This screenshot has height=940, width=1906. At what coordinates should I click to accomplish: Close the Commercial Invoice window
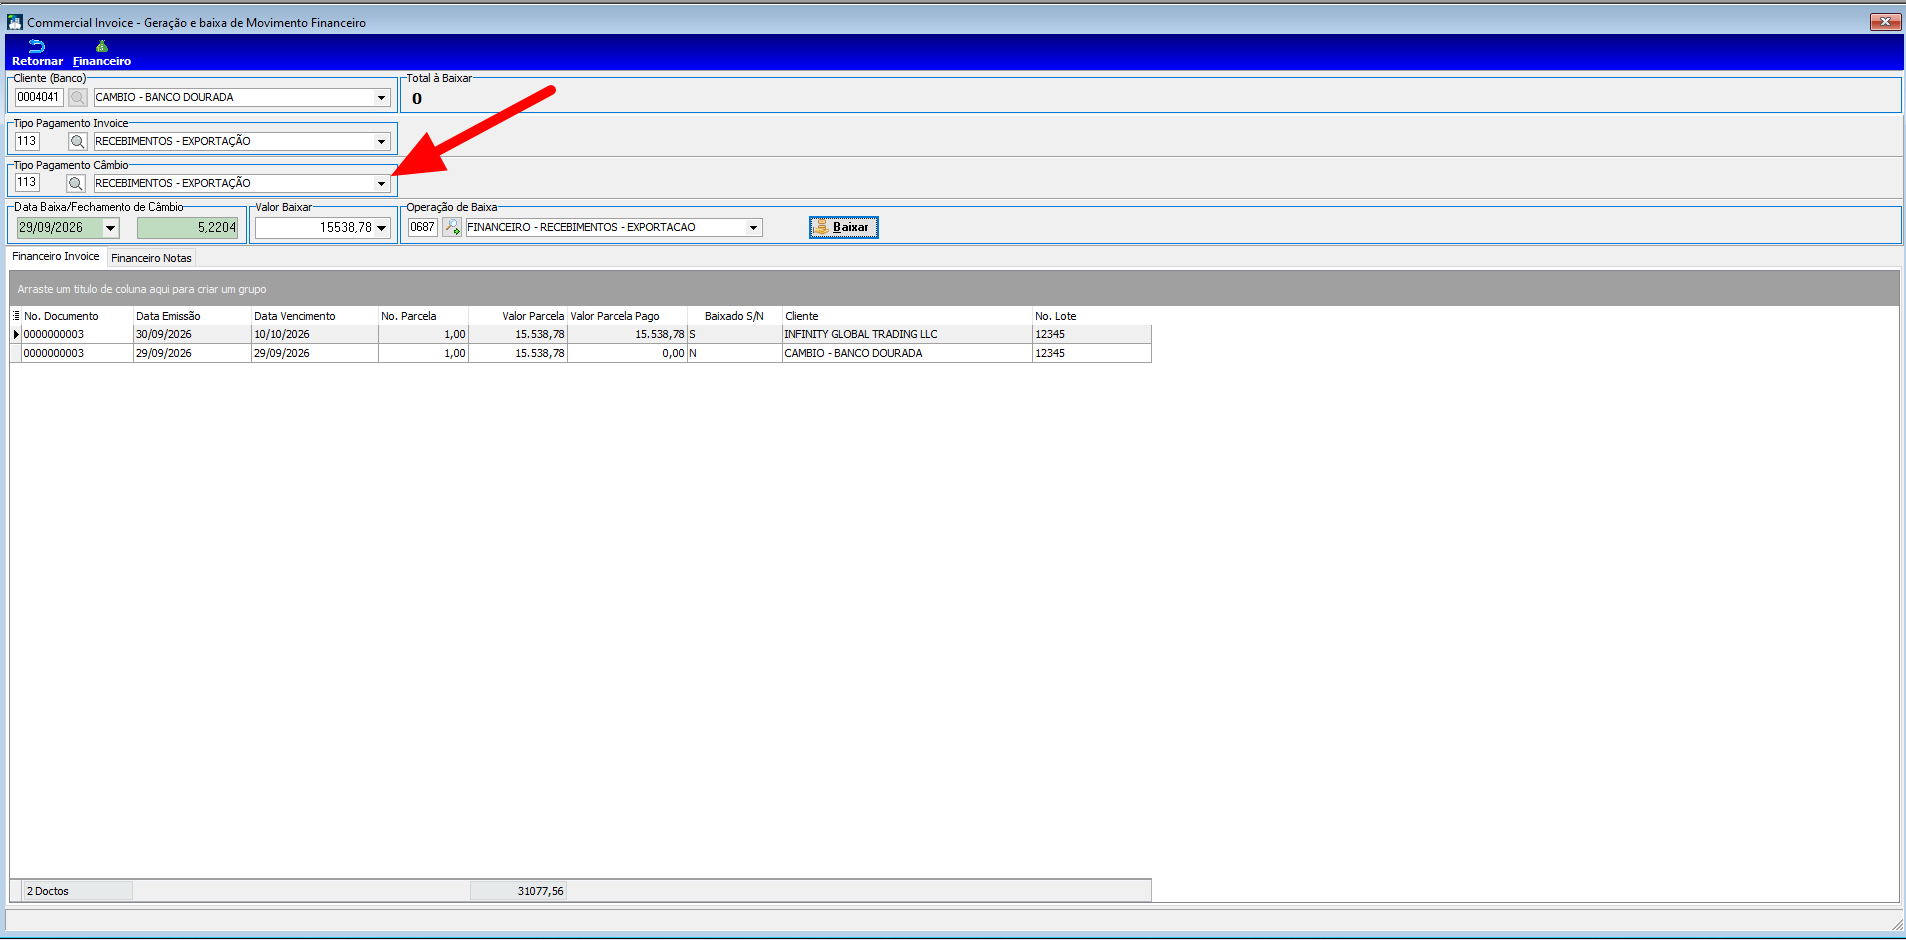click(1885, 22)
